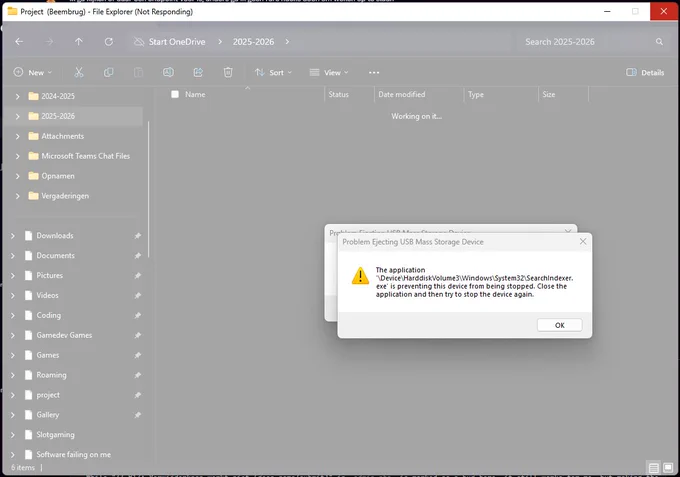Click the navigation pane vertical scrollbar
Viewport: 680px width, 477px height.
click(x=149, y=189)
